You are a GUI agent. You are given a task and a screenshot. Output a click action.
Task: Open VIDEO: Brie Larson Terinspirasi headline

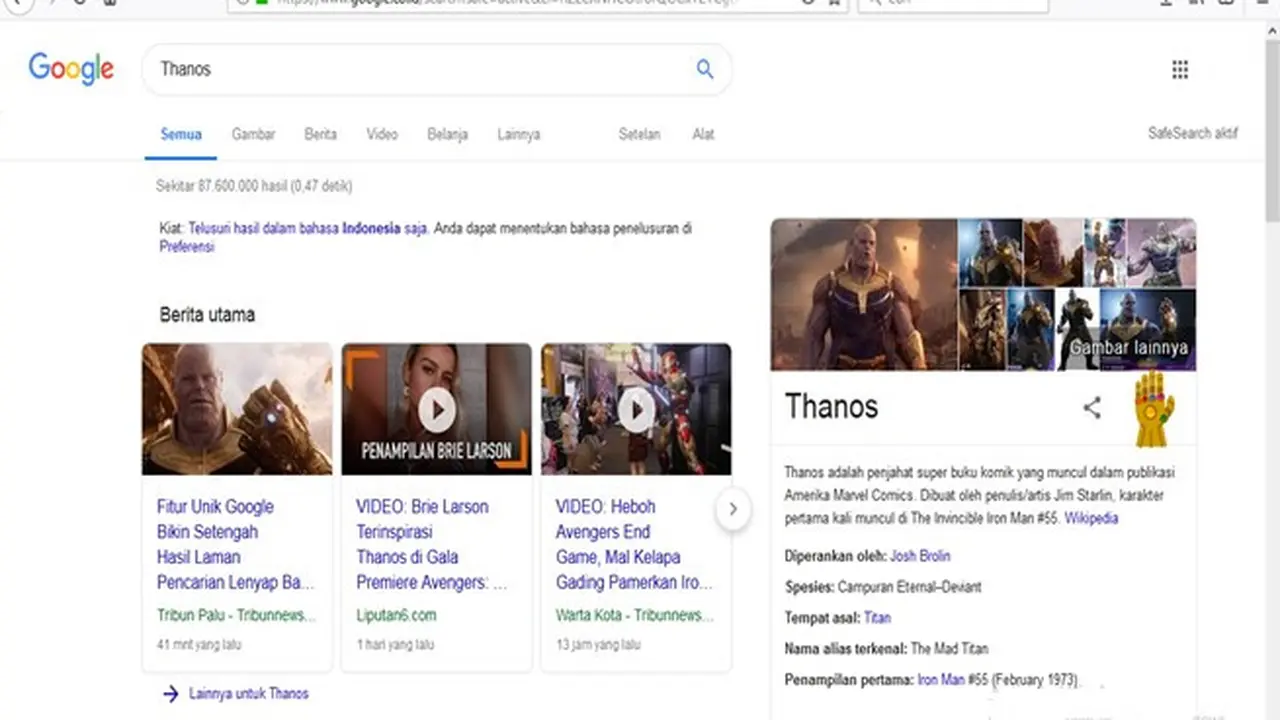(432, 545)
